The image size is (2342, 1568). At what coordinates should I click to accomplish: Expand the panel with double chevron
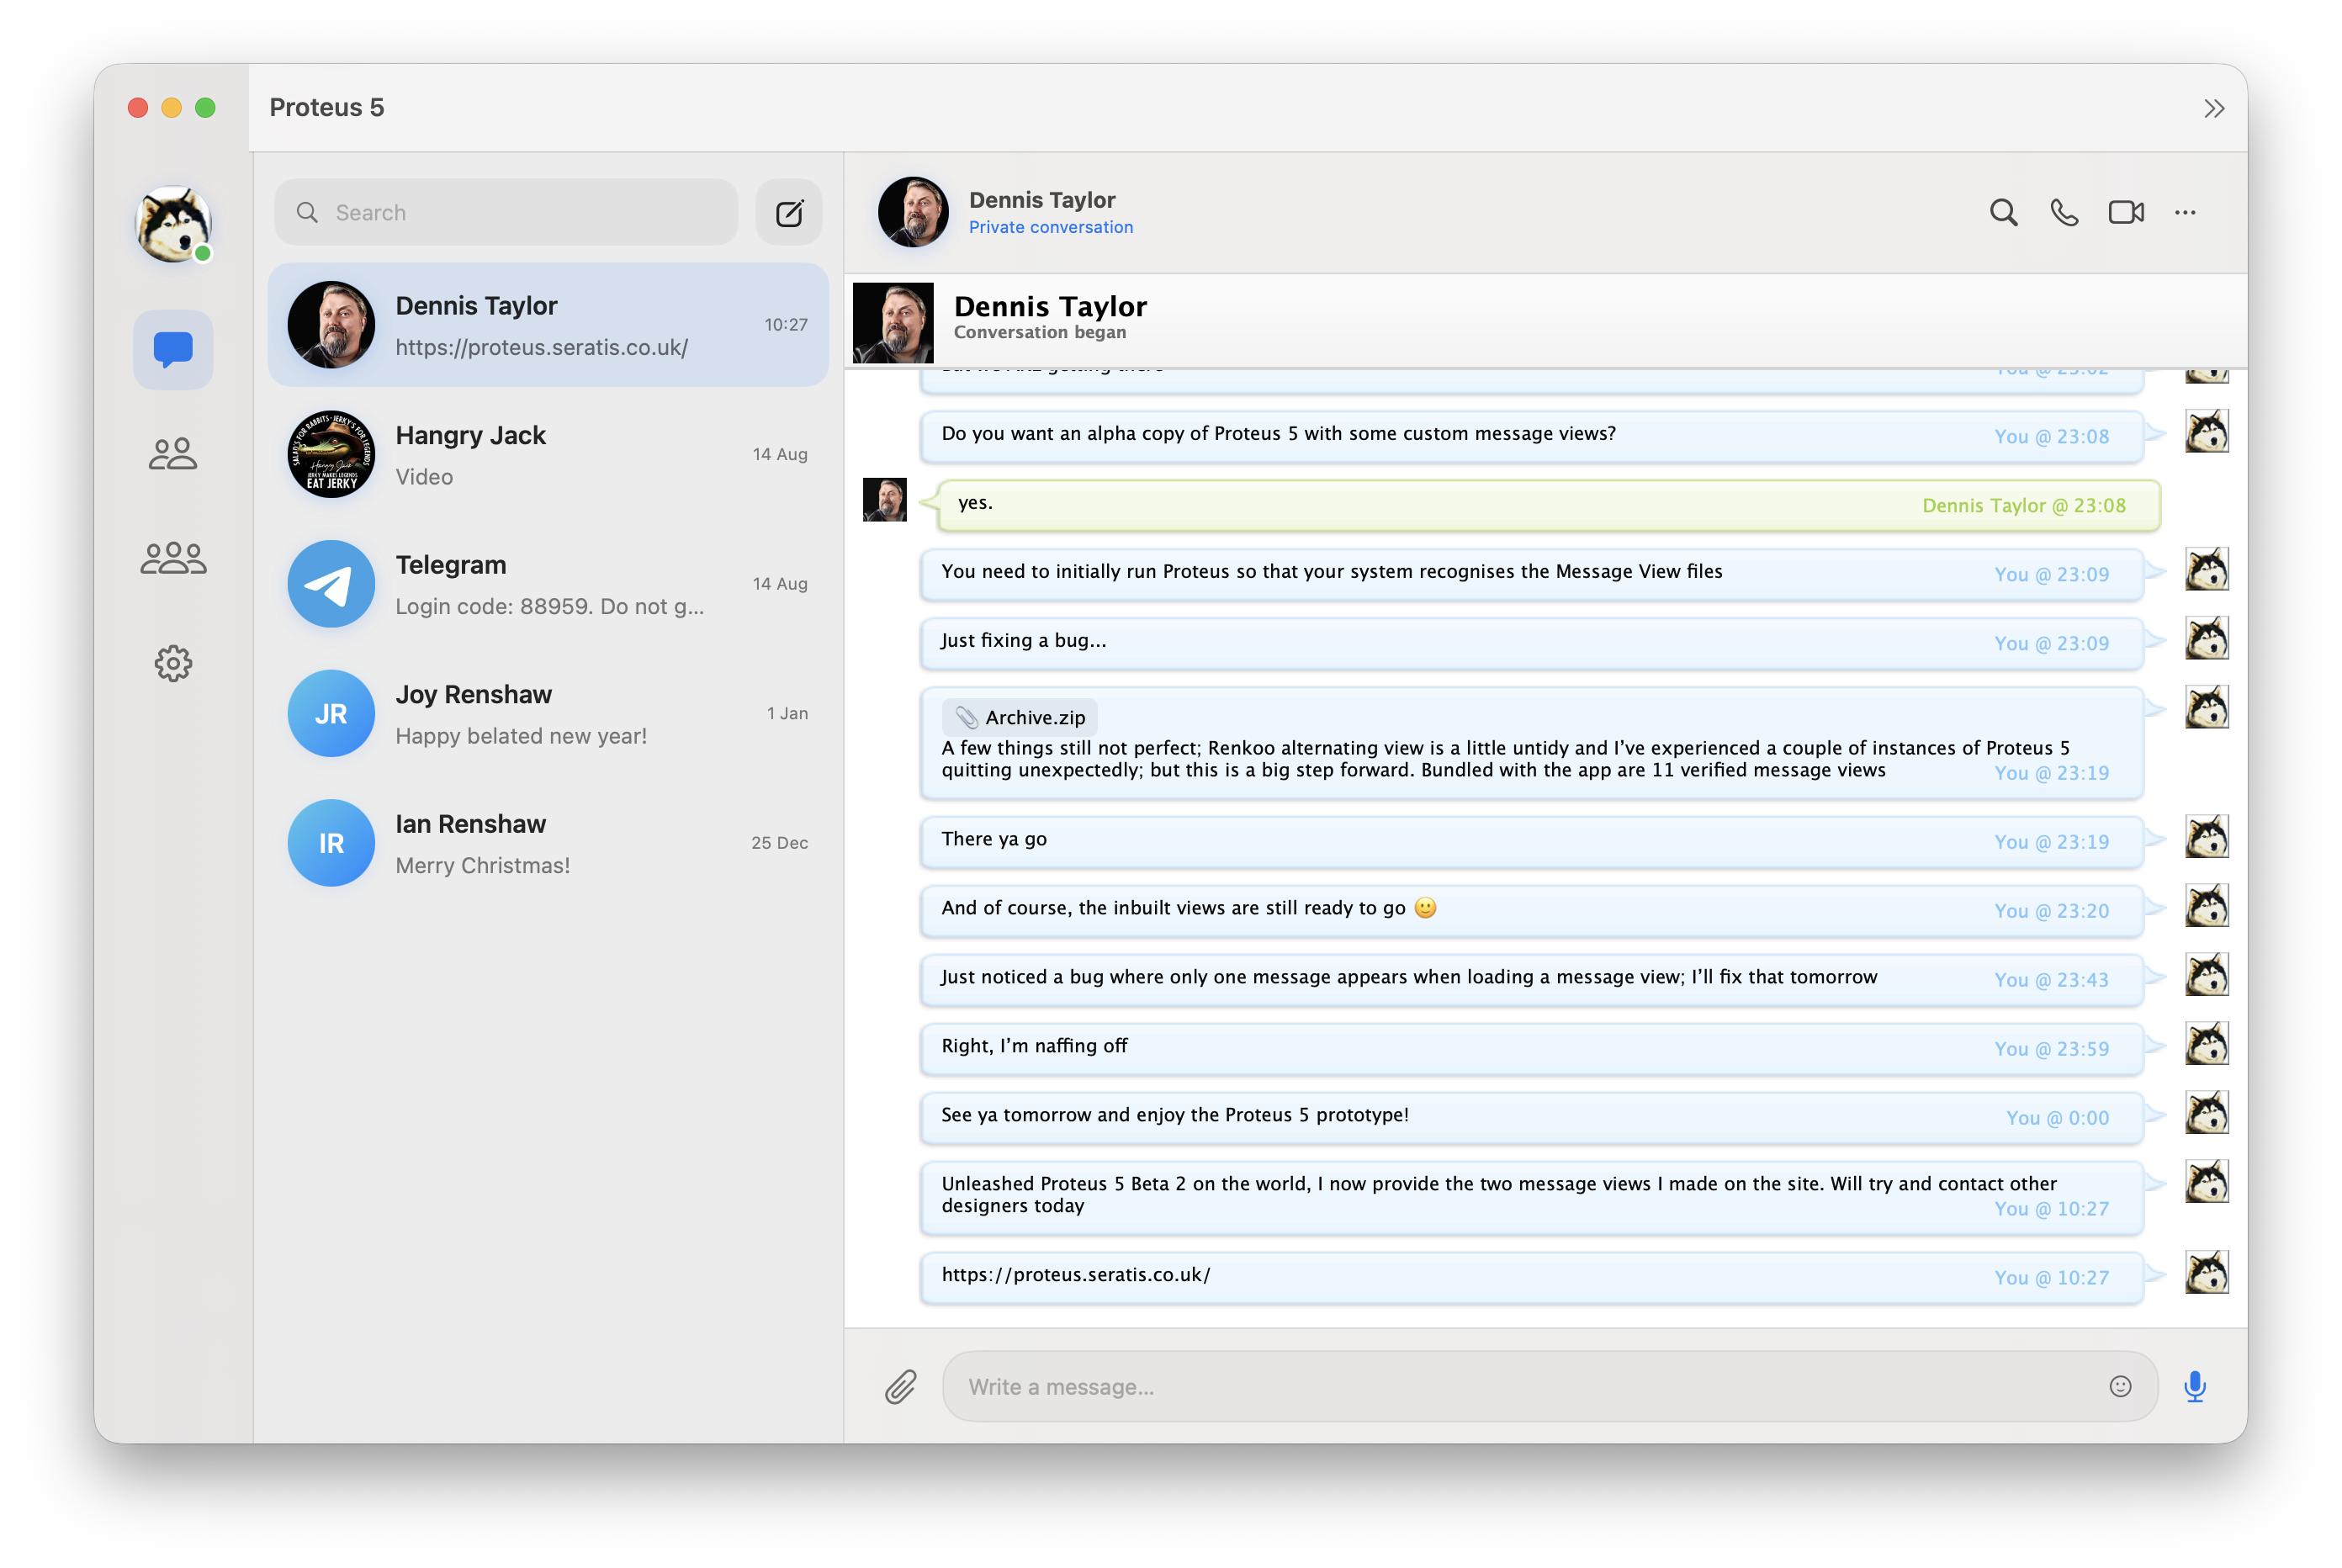(x=2214, y=108)
